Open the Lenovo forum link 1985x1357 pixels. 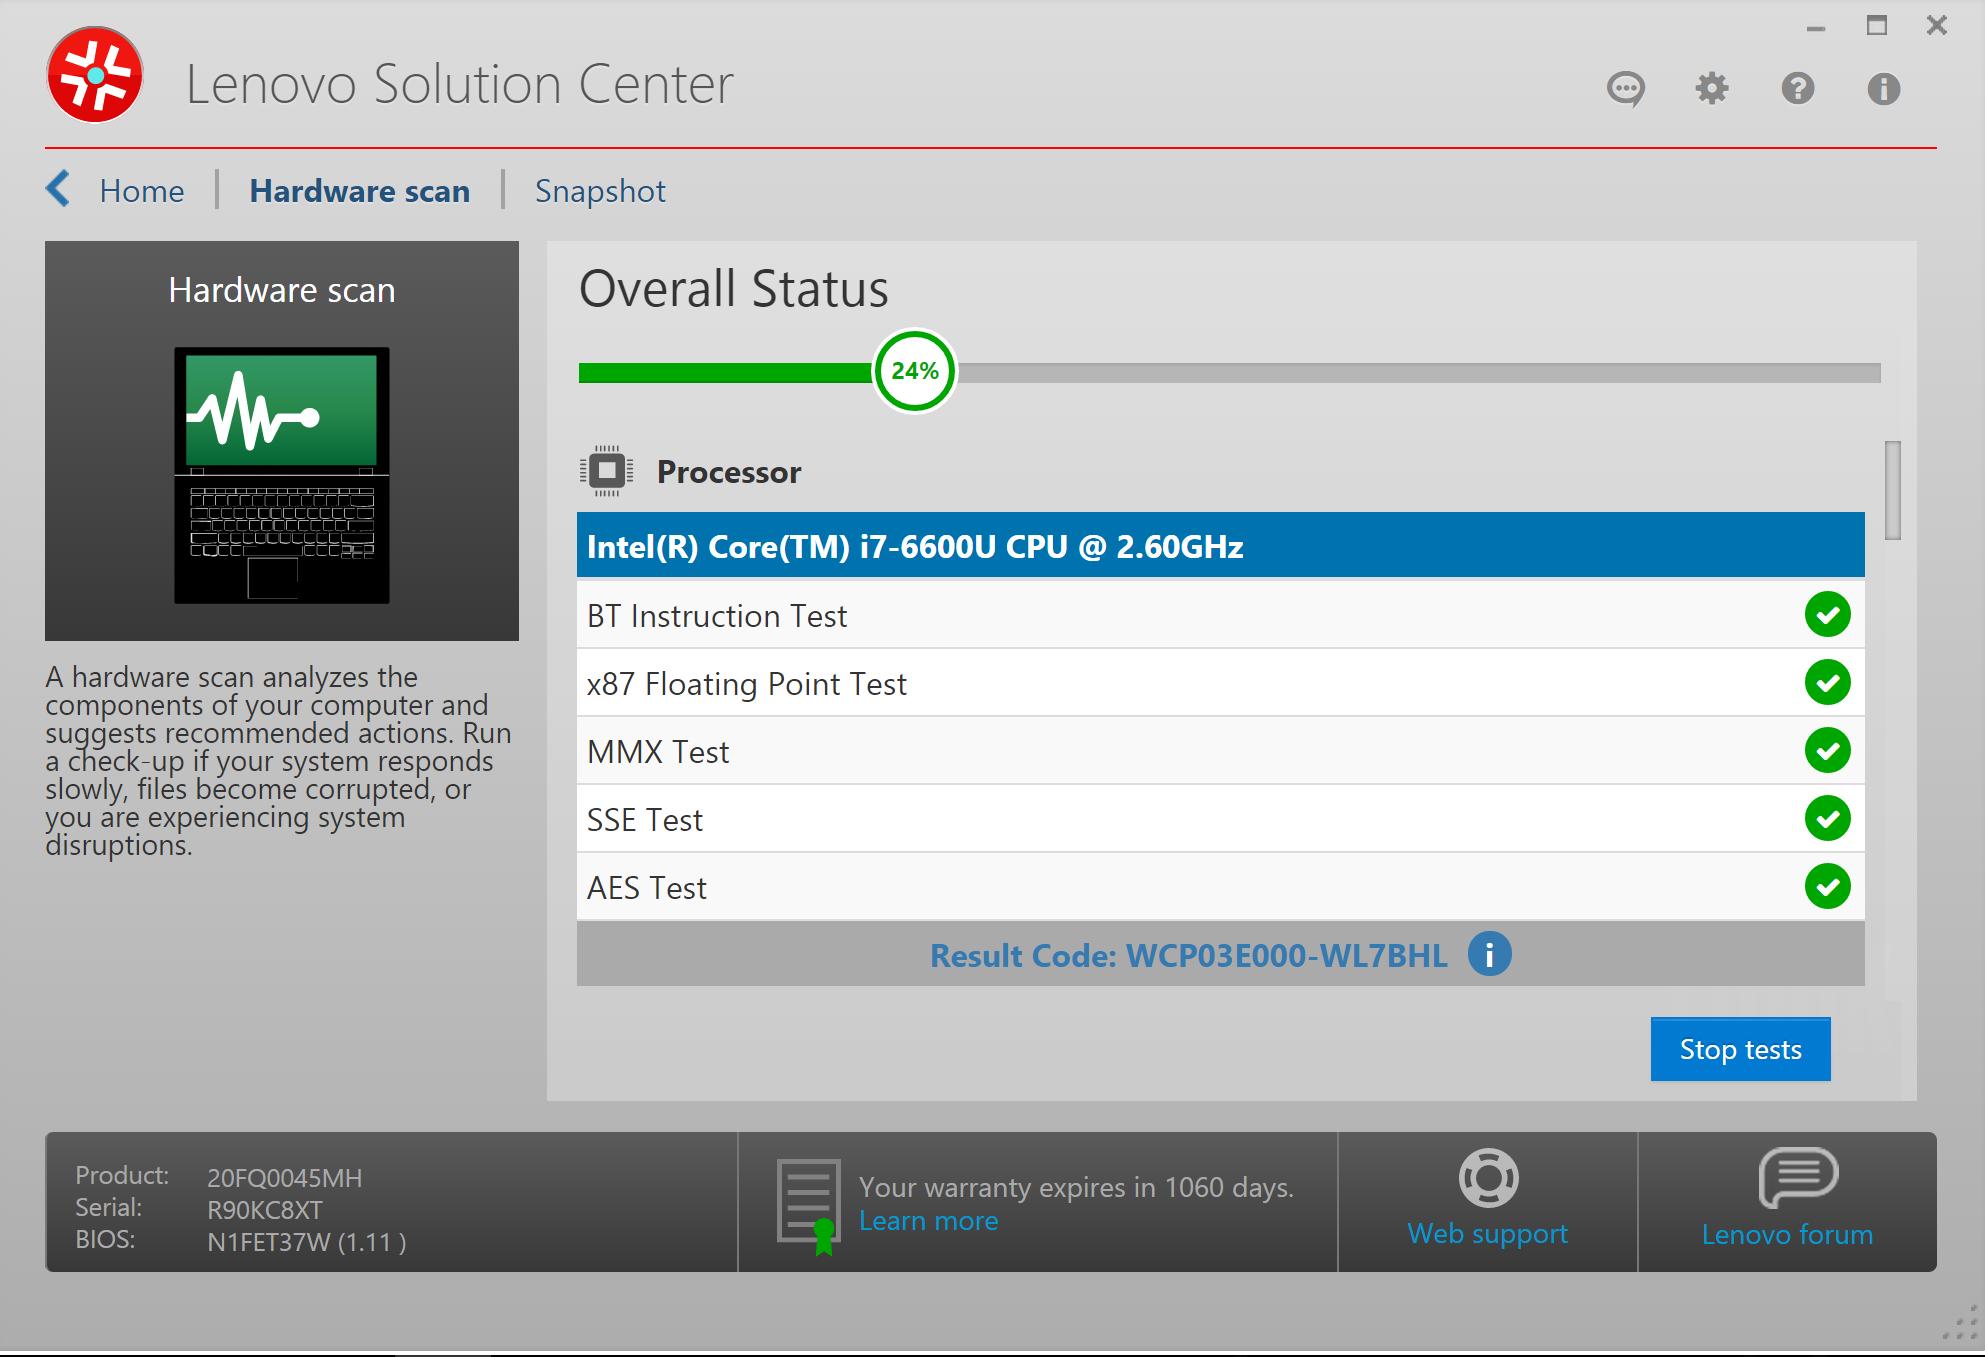tap(1787, 1234)
